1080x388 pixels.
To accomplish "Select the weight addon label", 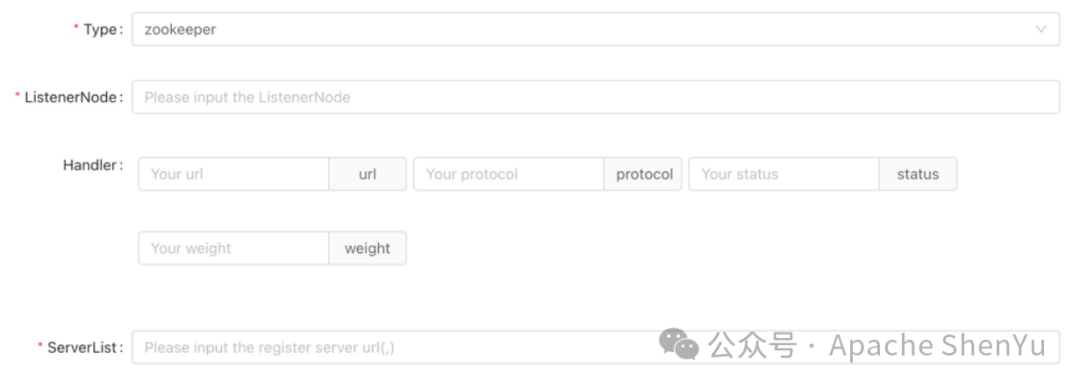I will coord(367,248).
